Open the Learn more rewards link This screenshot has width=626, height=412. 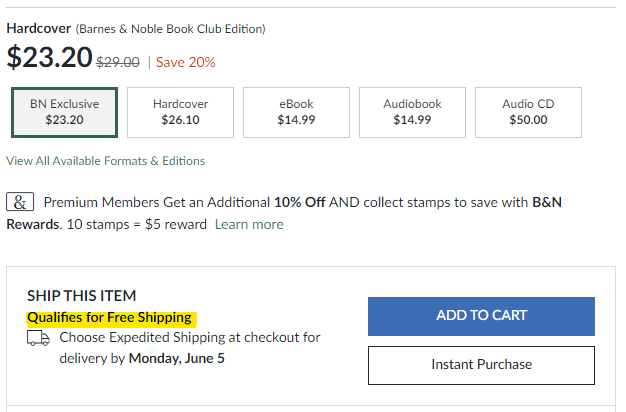coord(249,224)
